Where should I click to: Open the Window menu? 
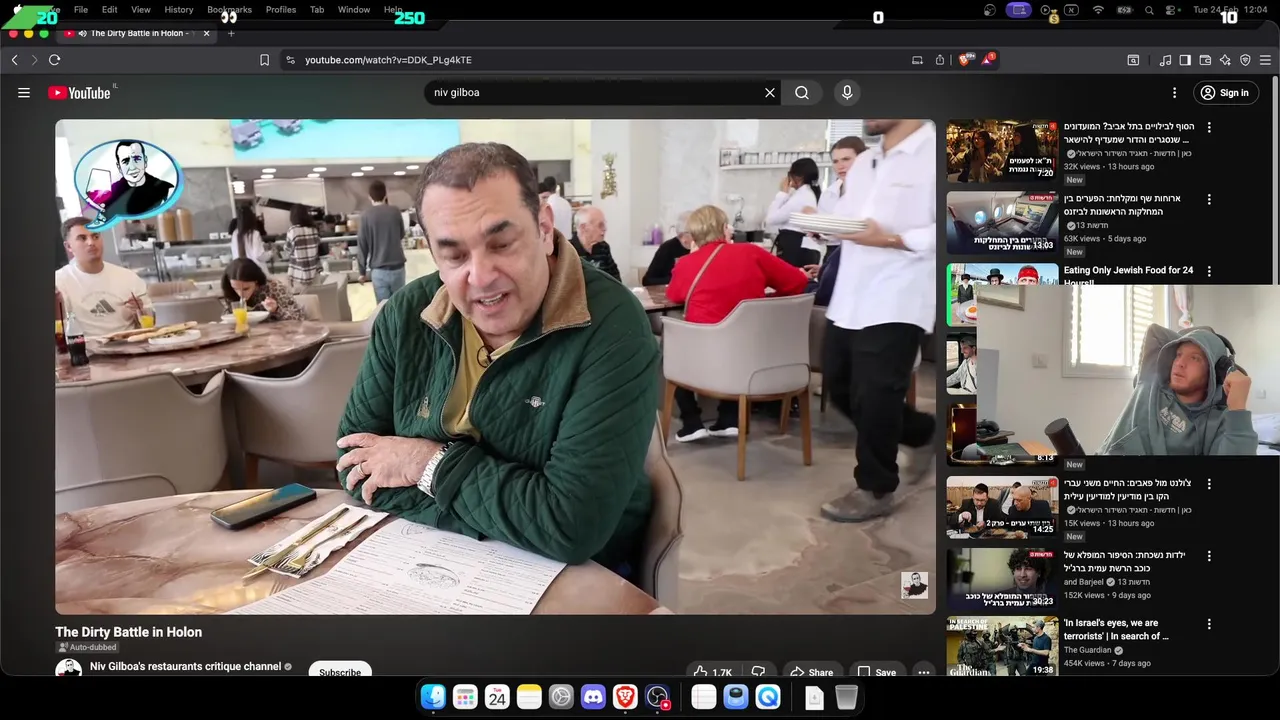coord(354,10)
